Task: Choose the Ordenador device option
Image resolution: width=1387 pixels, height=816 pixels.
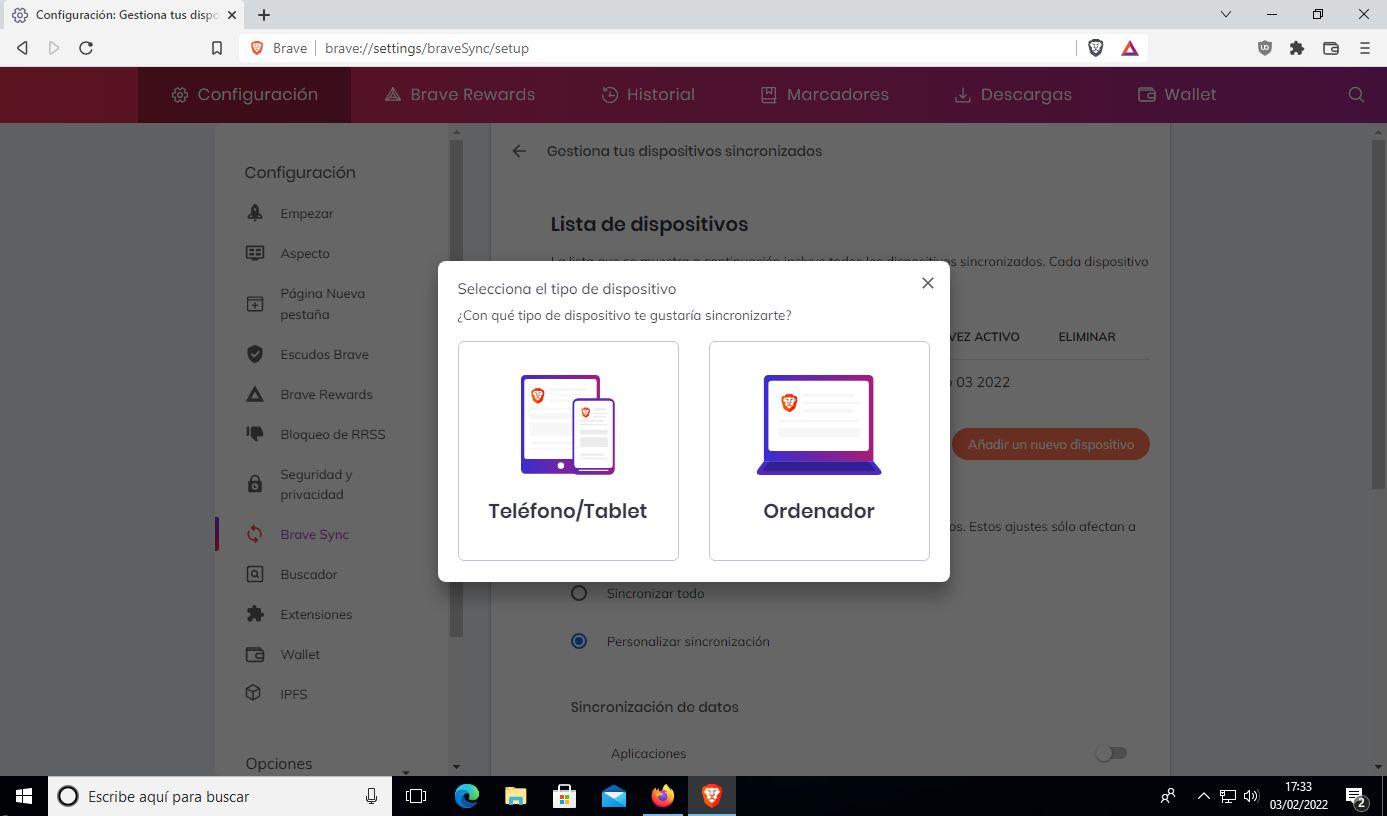Action: [x=819, y=451]
